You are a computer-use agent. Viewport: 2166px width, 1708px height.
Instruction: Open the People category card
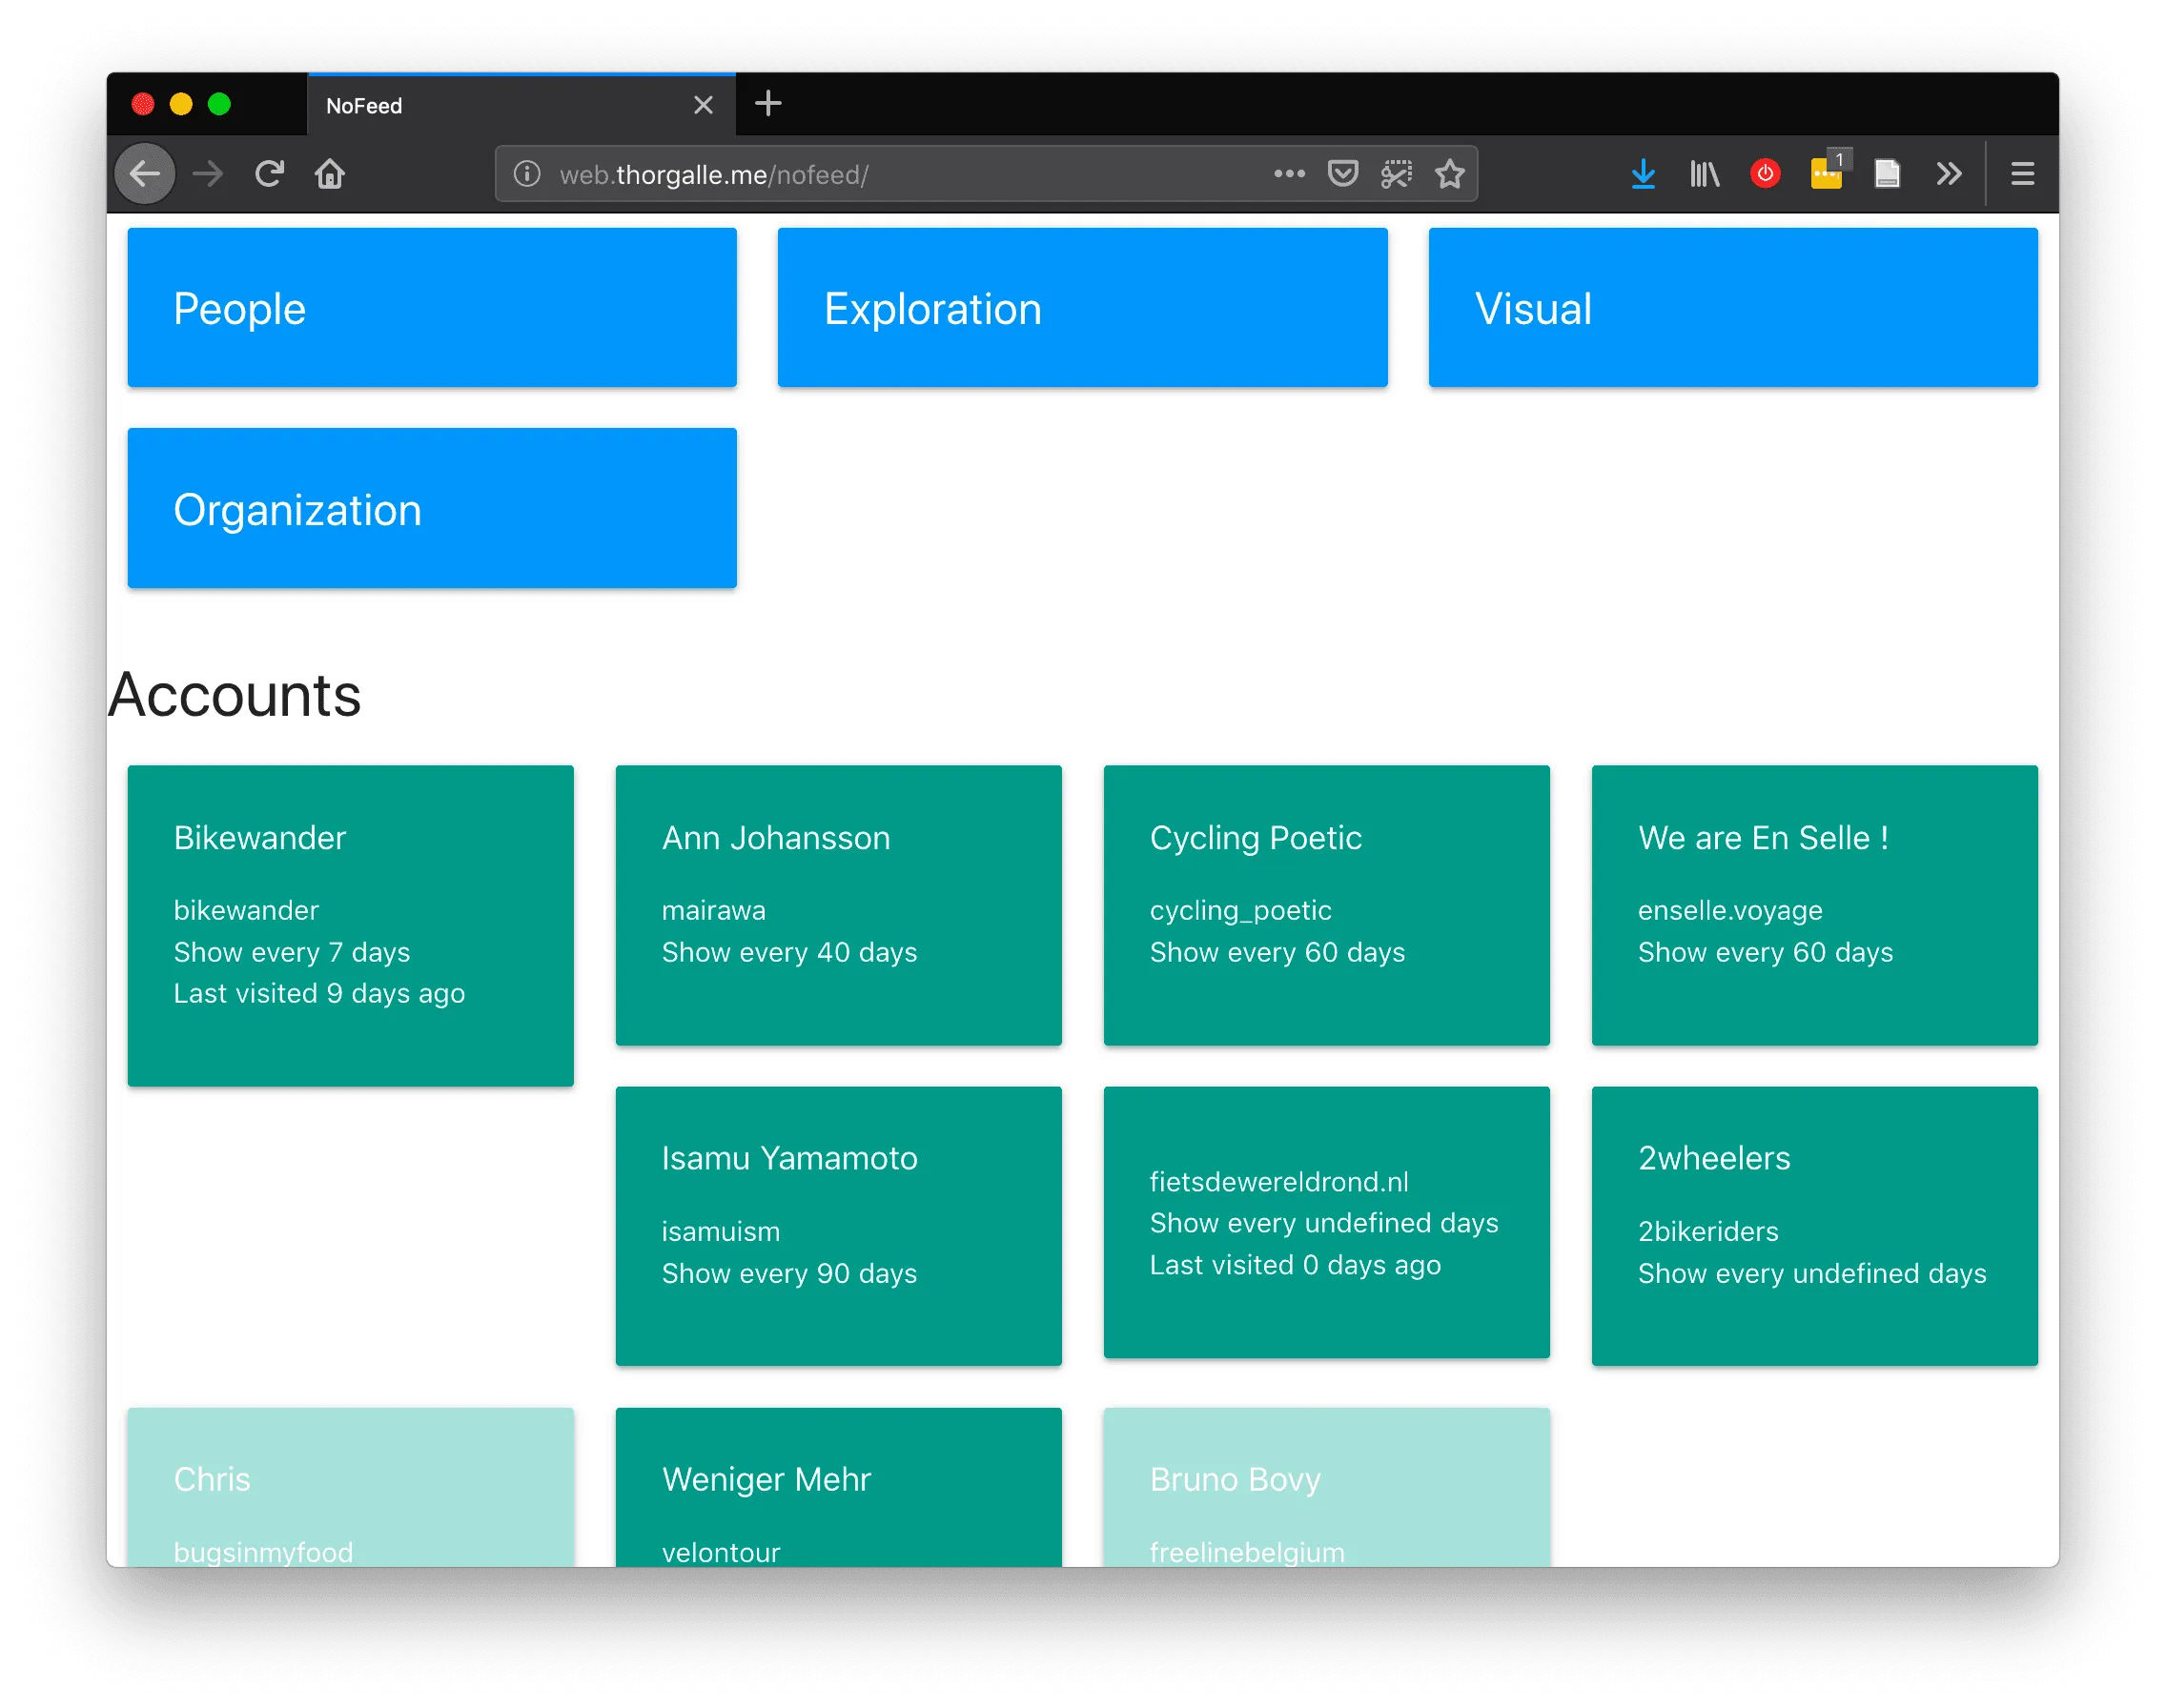432,308
